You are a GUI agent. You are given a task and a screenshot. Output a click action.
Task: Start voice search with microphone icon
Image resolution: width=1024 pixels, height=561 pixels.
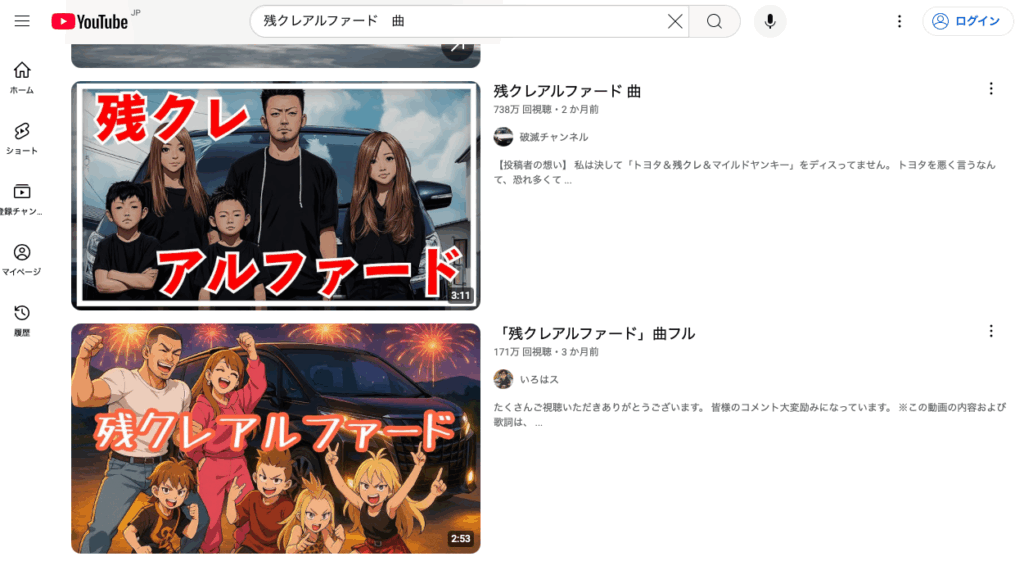point(770,22)
